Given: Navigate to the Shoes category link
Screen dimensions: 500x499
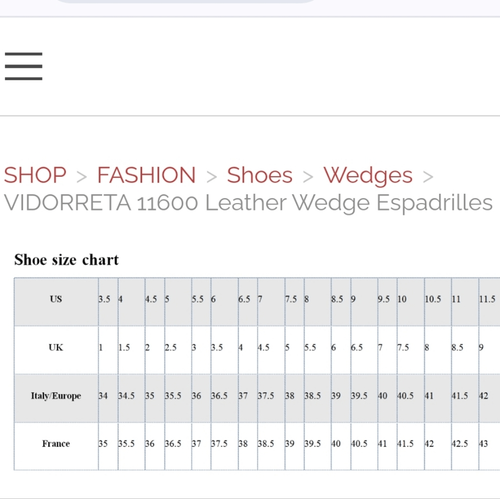Looking at the screenshot, I should (x=260, y=175).
